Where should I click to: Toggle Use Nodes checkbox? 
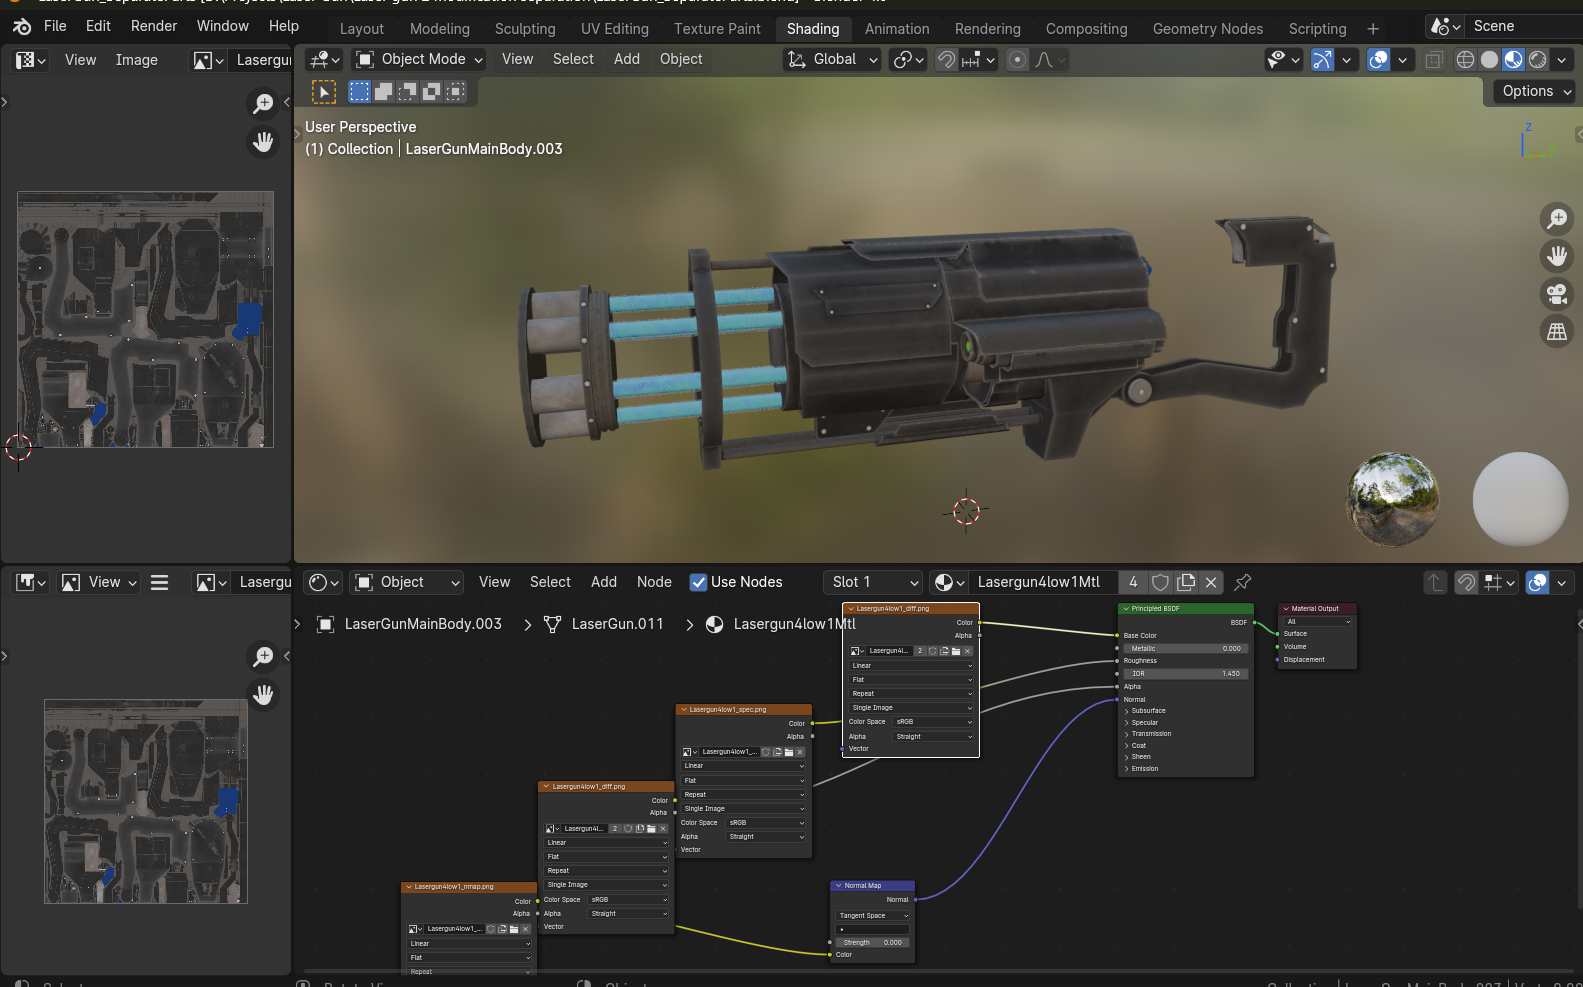pos(698,582)
